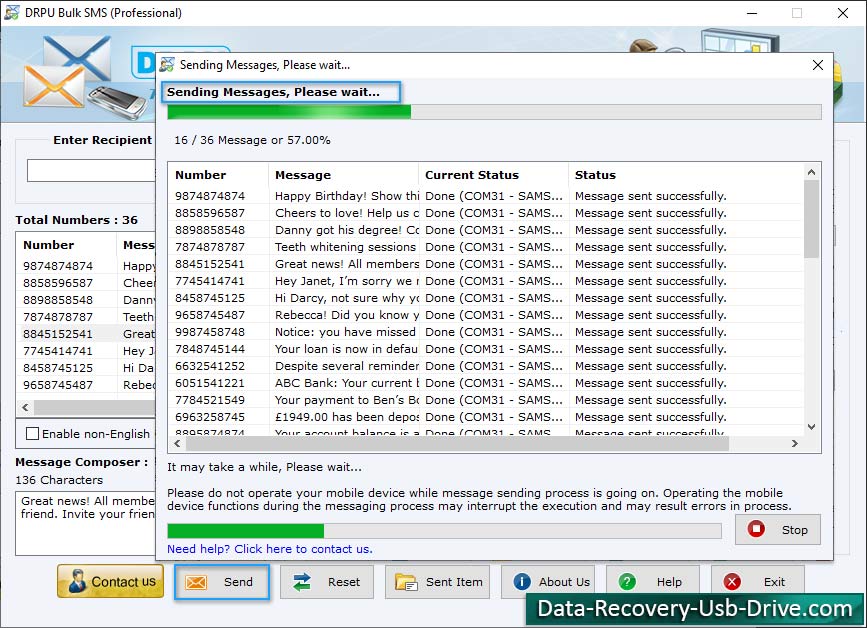Select the 'Great news! All members' message cell
The height and width of the screenshot is (628, 867).
click(x=346, y=264)
